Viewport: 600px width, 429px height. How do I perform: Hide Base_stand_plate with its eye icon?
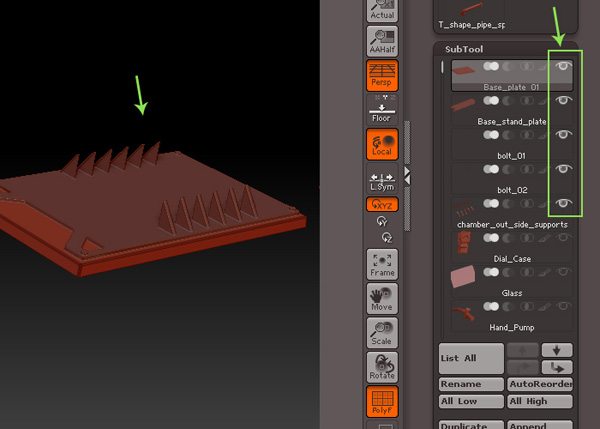[563, 100]
